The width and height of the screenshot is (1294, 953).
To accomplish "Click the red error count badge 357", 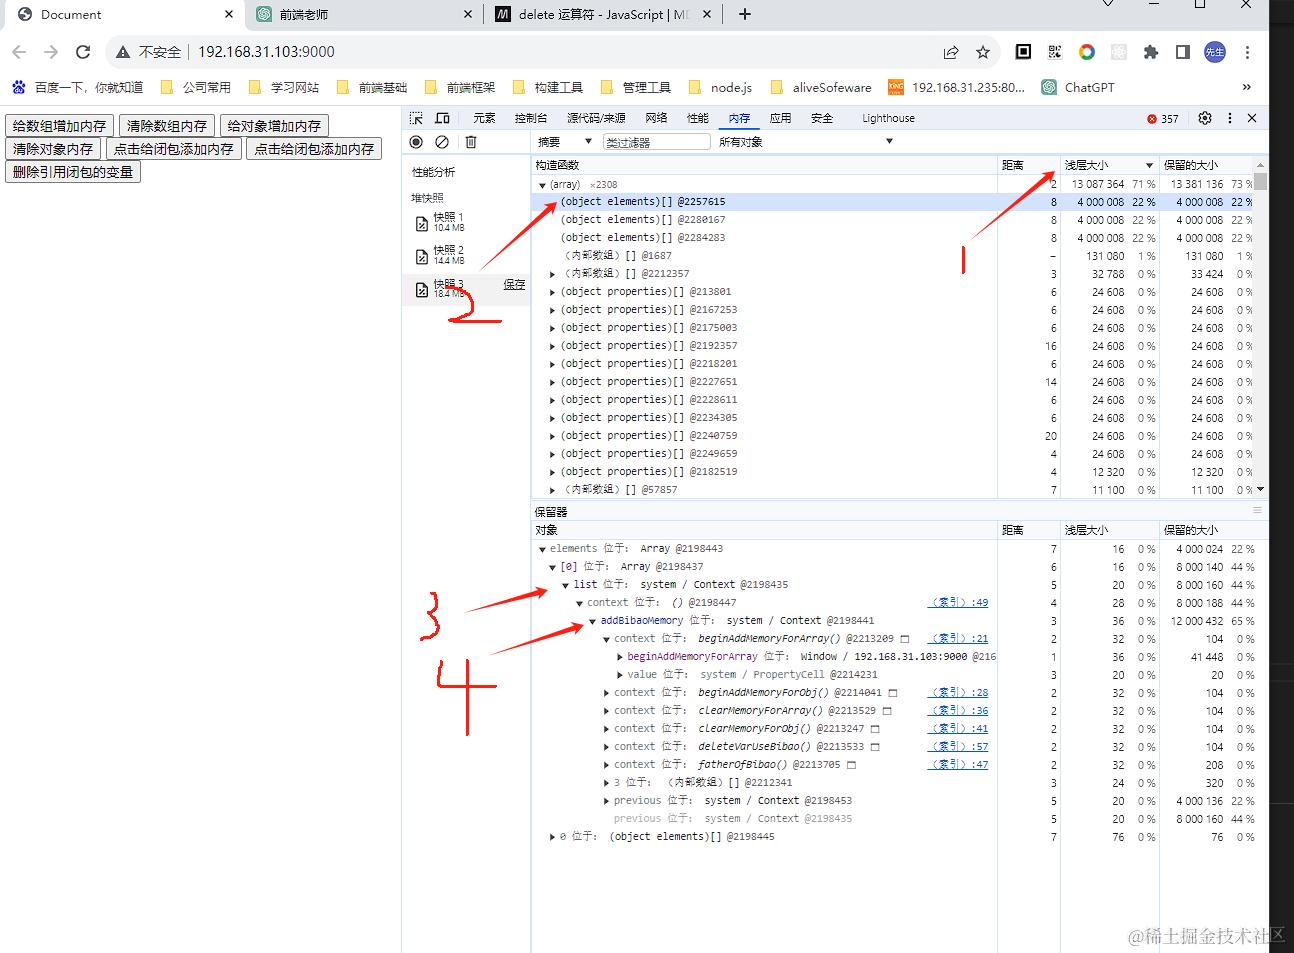I will point(1163,118).
